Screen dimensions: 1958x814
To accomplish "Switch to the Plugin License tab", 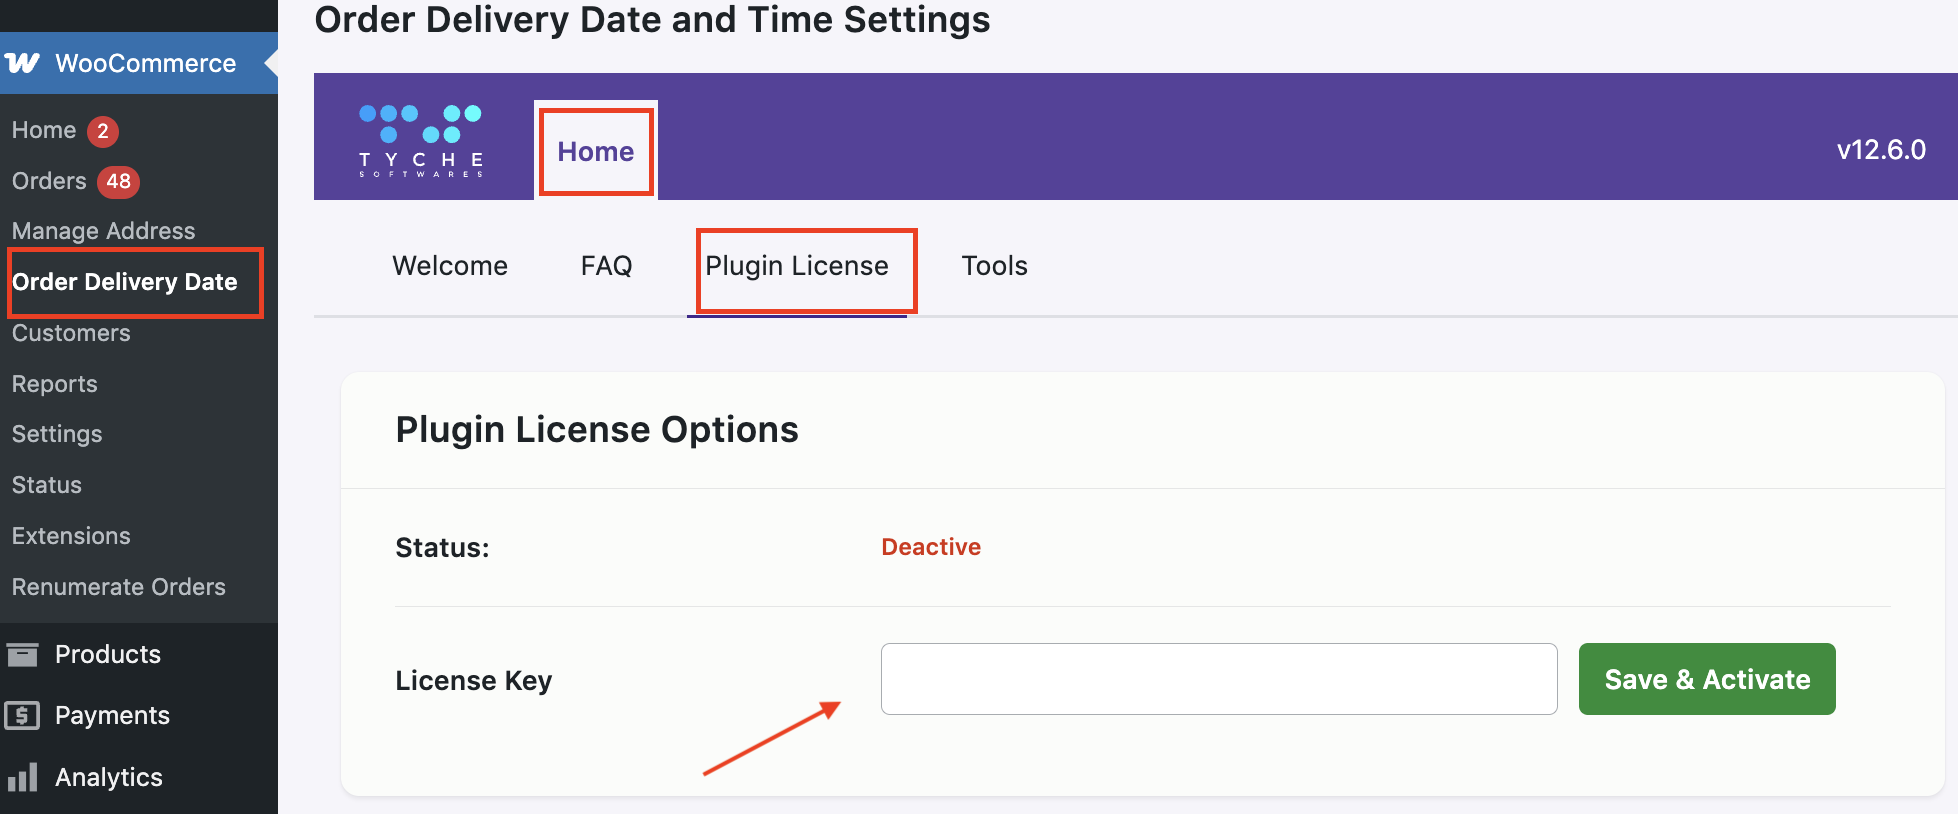I will click(797, 266).
